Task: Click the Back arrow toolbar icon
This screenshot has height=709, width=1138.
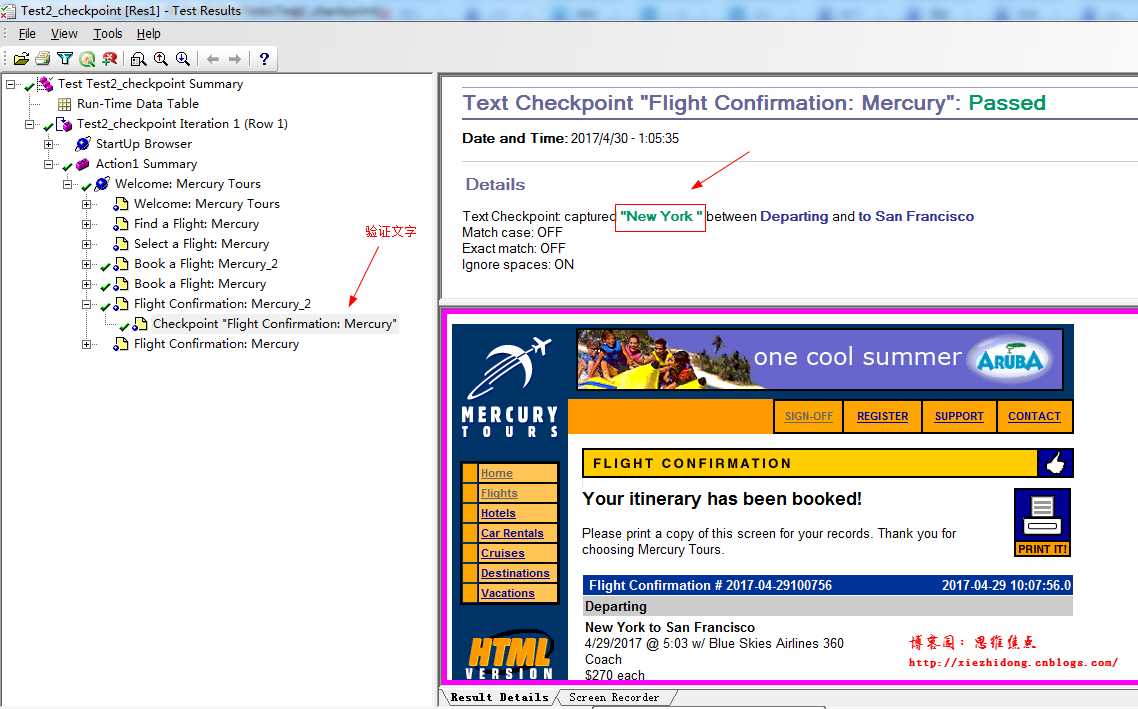Action: click(x=213, y=59)
